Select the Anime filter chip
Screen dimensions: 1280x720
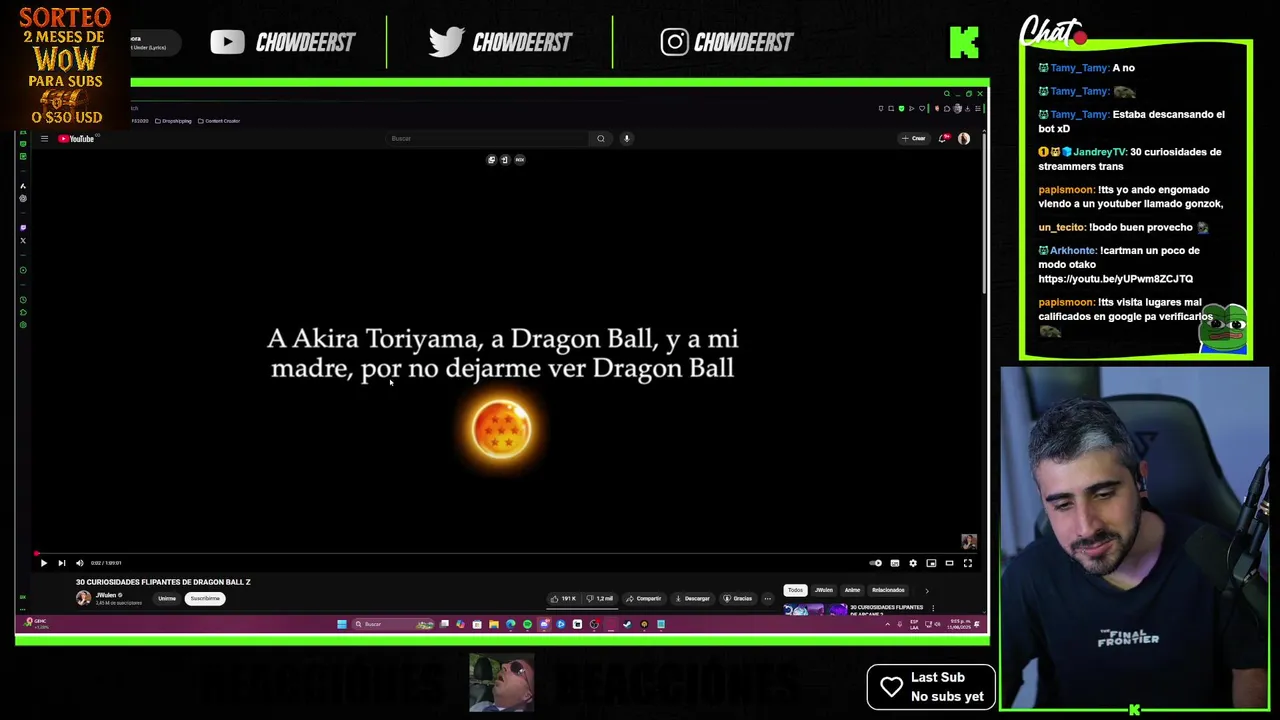[x=852, y=590]
